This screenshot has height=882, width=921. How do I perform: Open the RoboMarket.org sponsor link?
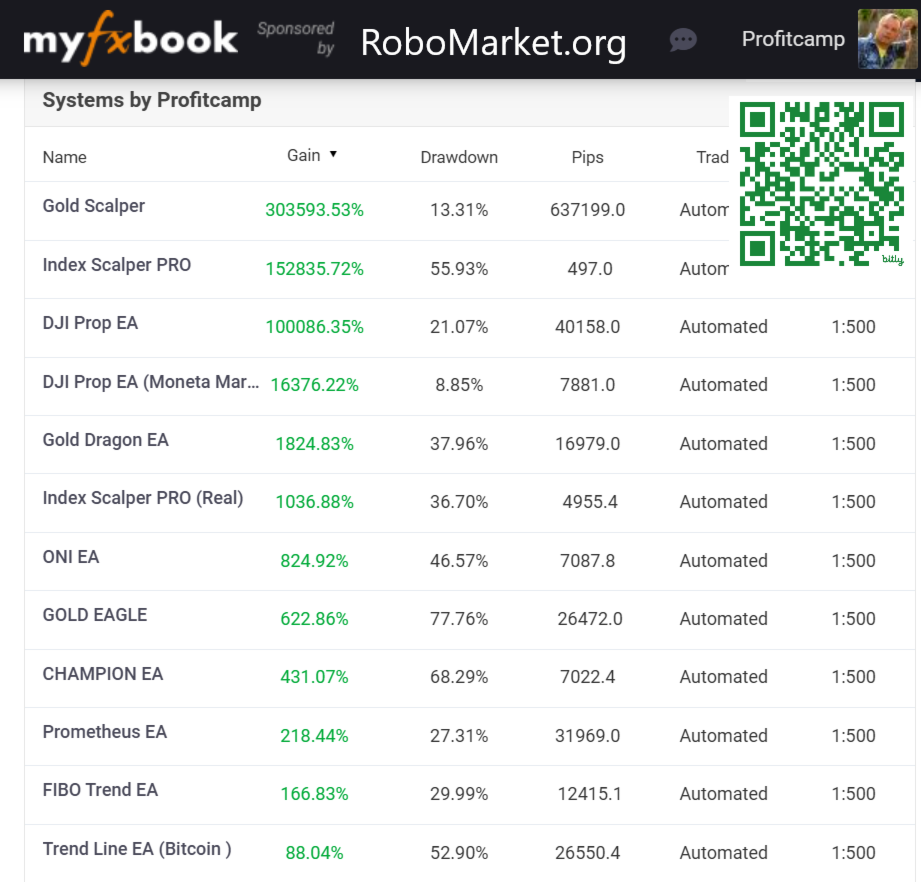[x=493, y=42]
